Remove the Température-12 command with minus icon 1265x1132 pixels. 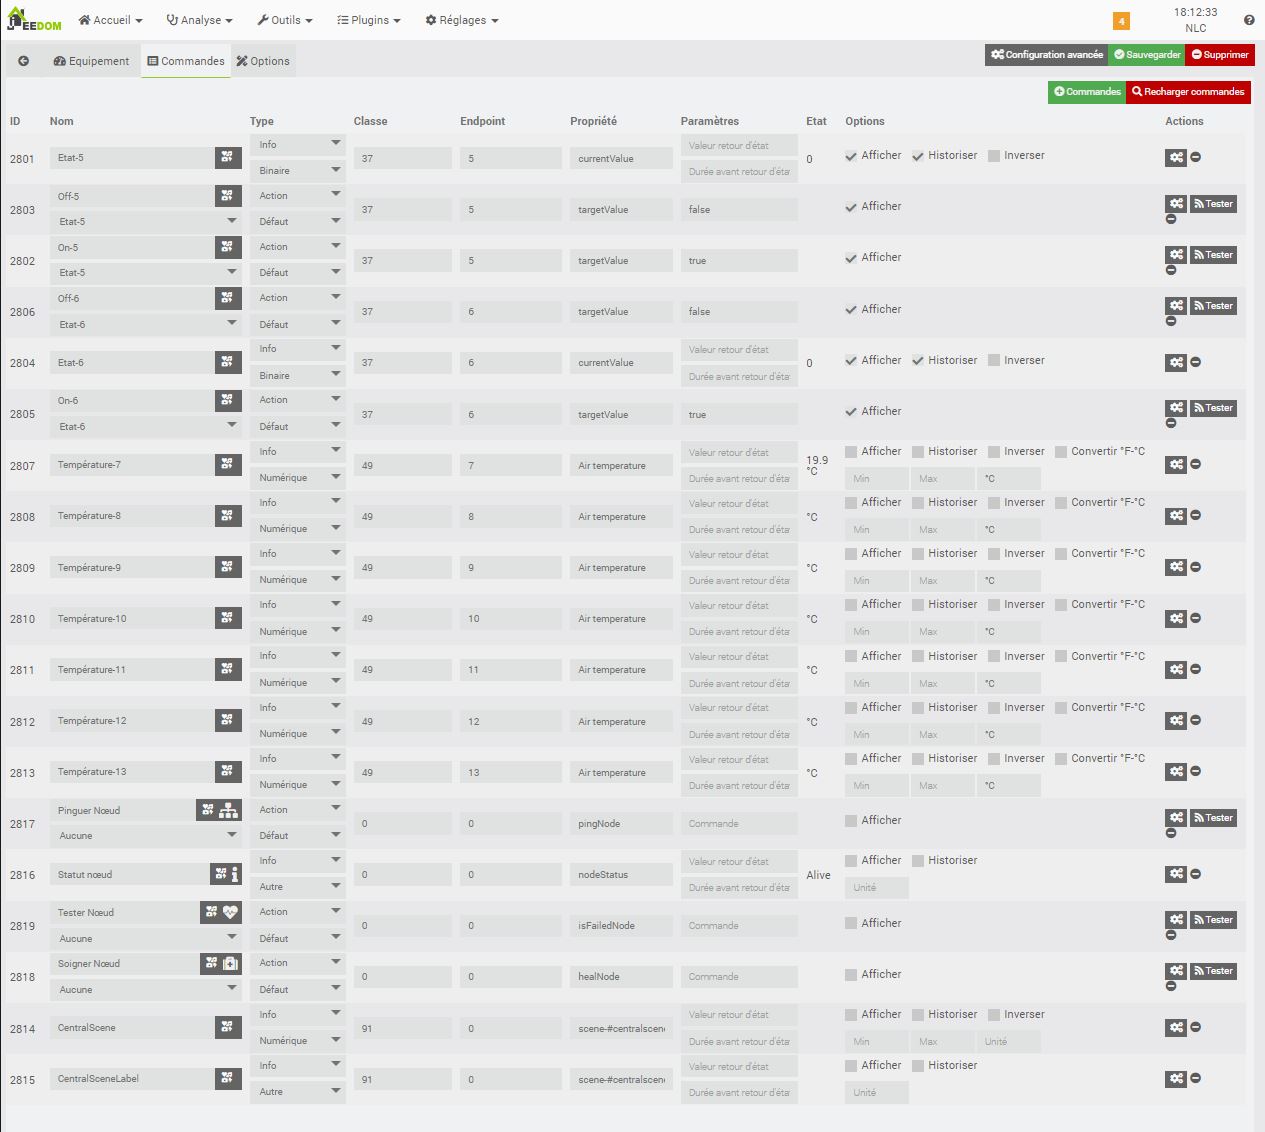(1196, 720)
